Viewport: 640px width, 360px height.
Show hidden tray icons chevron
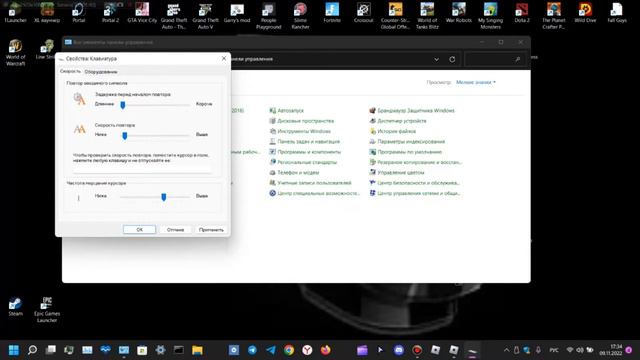[507, 350]
